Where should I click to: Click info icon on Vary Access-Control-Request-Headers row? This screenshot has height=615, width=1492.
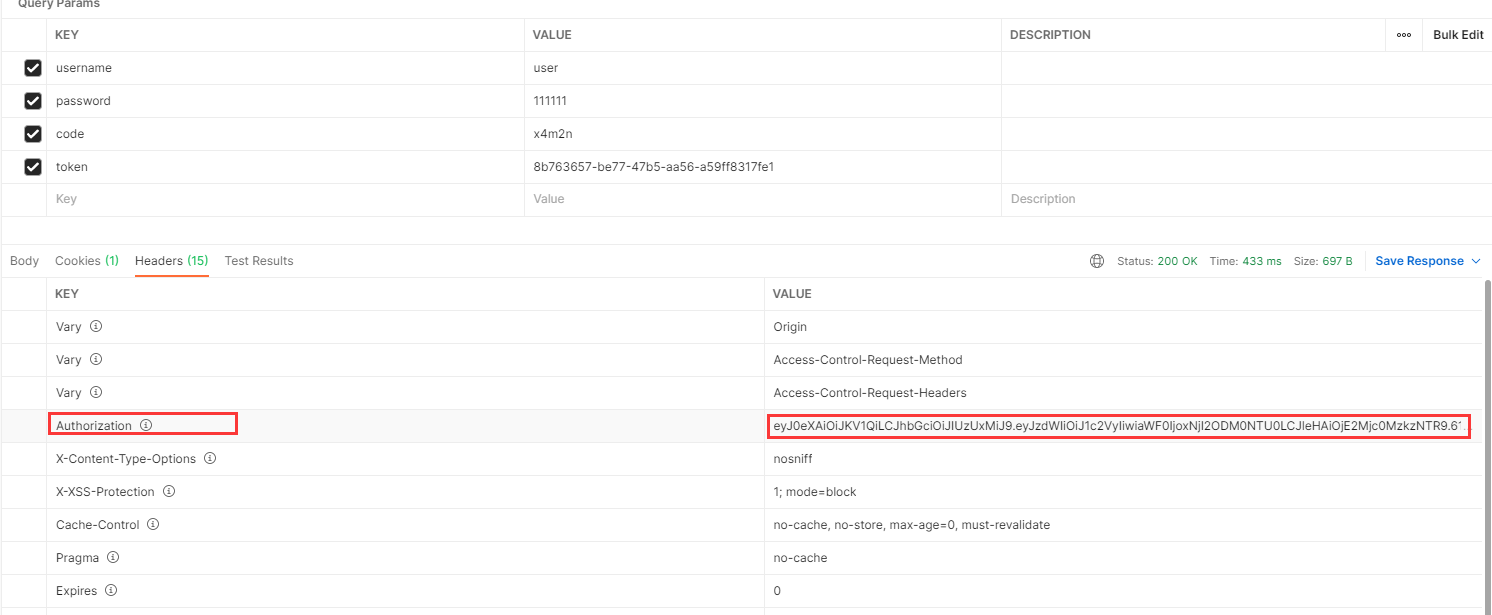point(96,392)
